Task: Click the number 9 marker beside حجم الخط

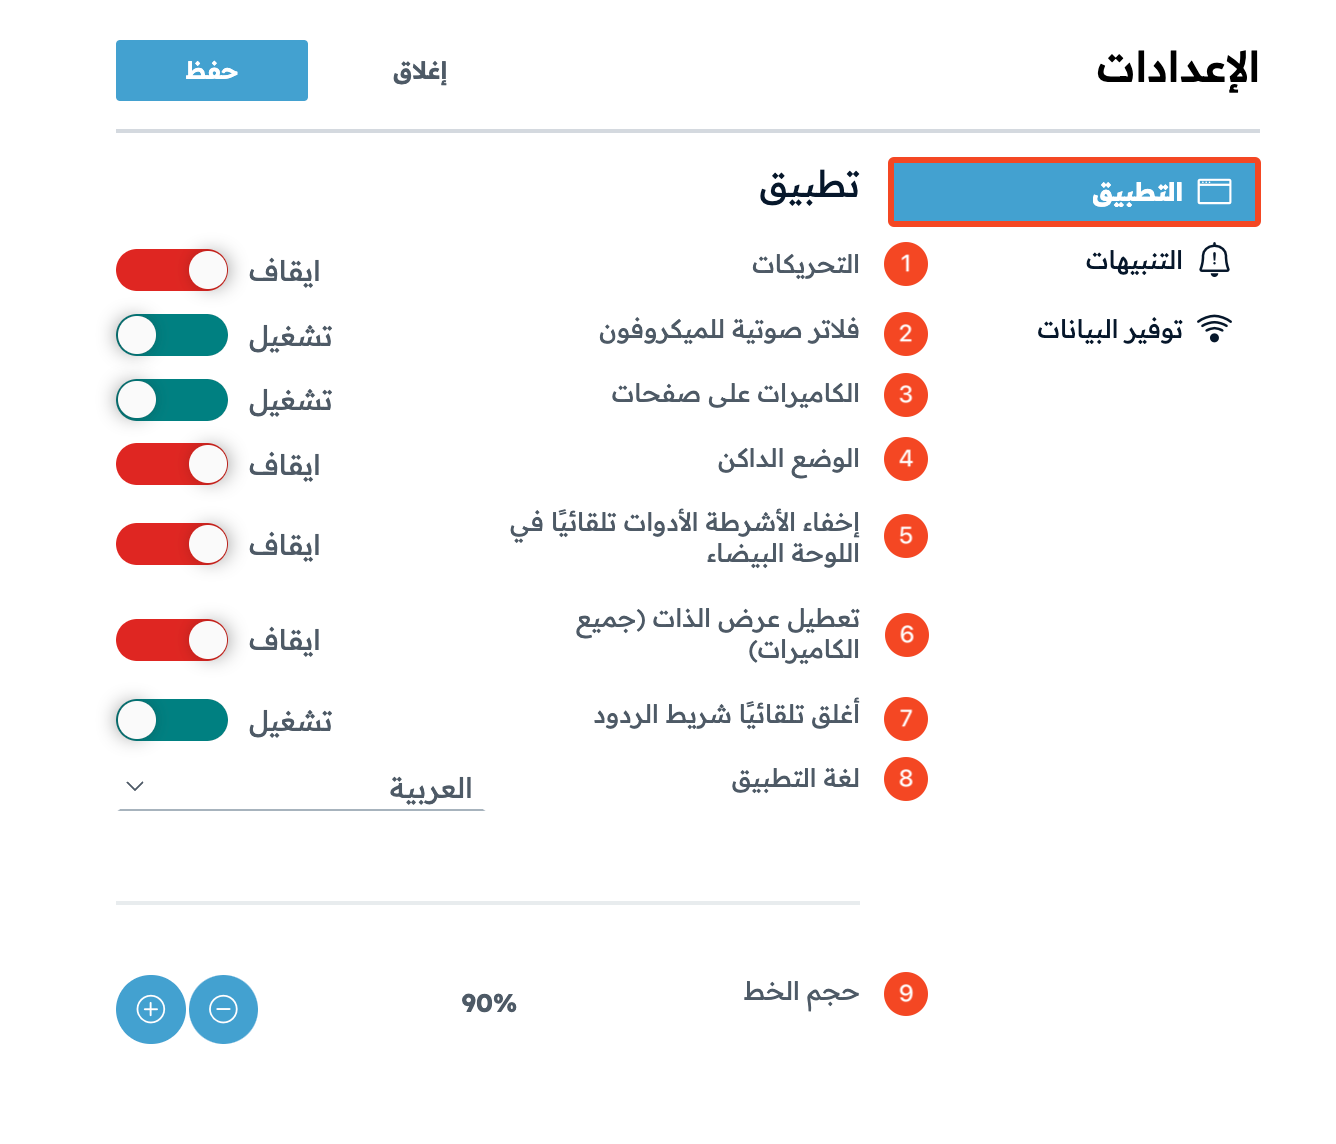Action: (906, 993)
